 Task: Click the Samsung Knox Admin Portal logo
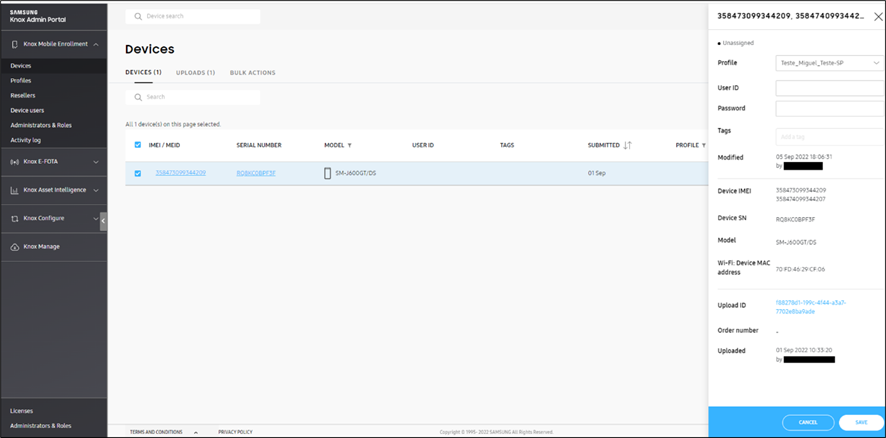coord(38,16)
